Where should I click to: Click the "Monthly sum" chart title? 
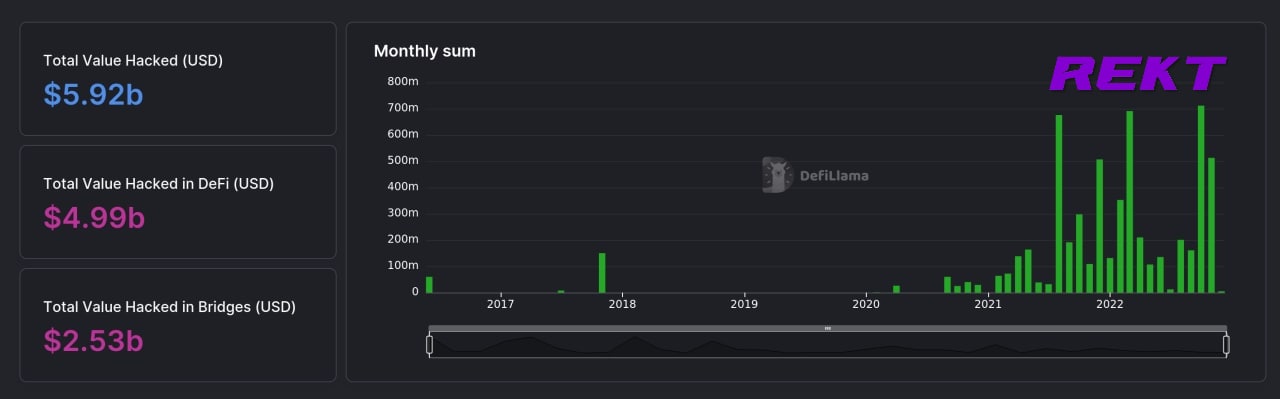point(425,51)
